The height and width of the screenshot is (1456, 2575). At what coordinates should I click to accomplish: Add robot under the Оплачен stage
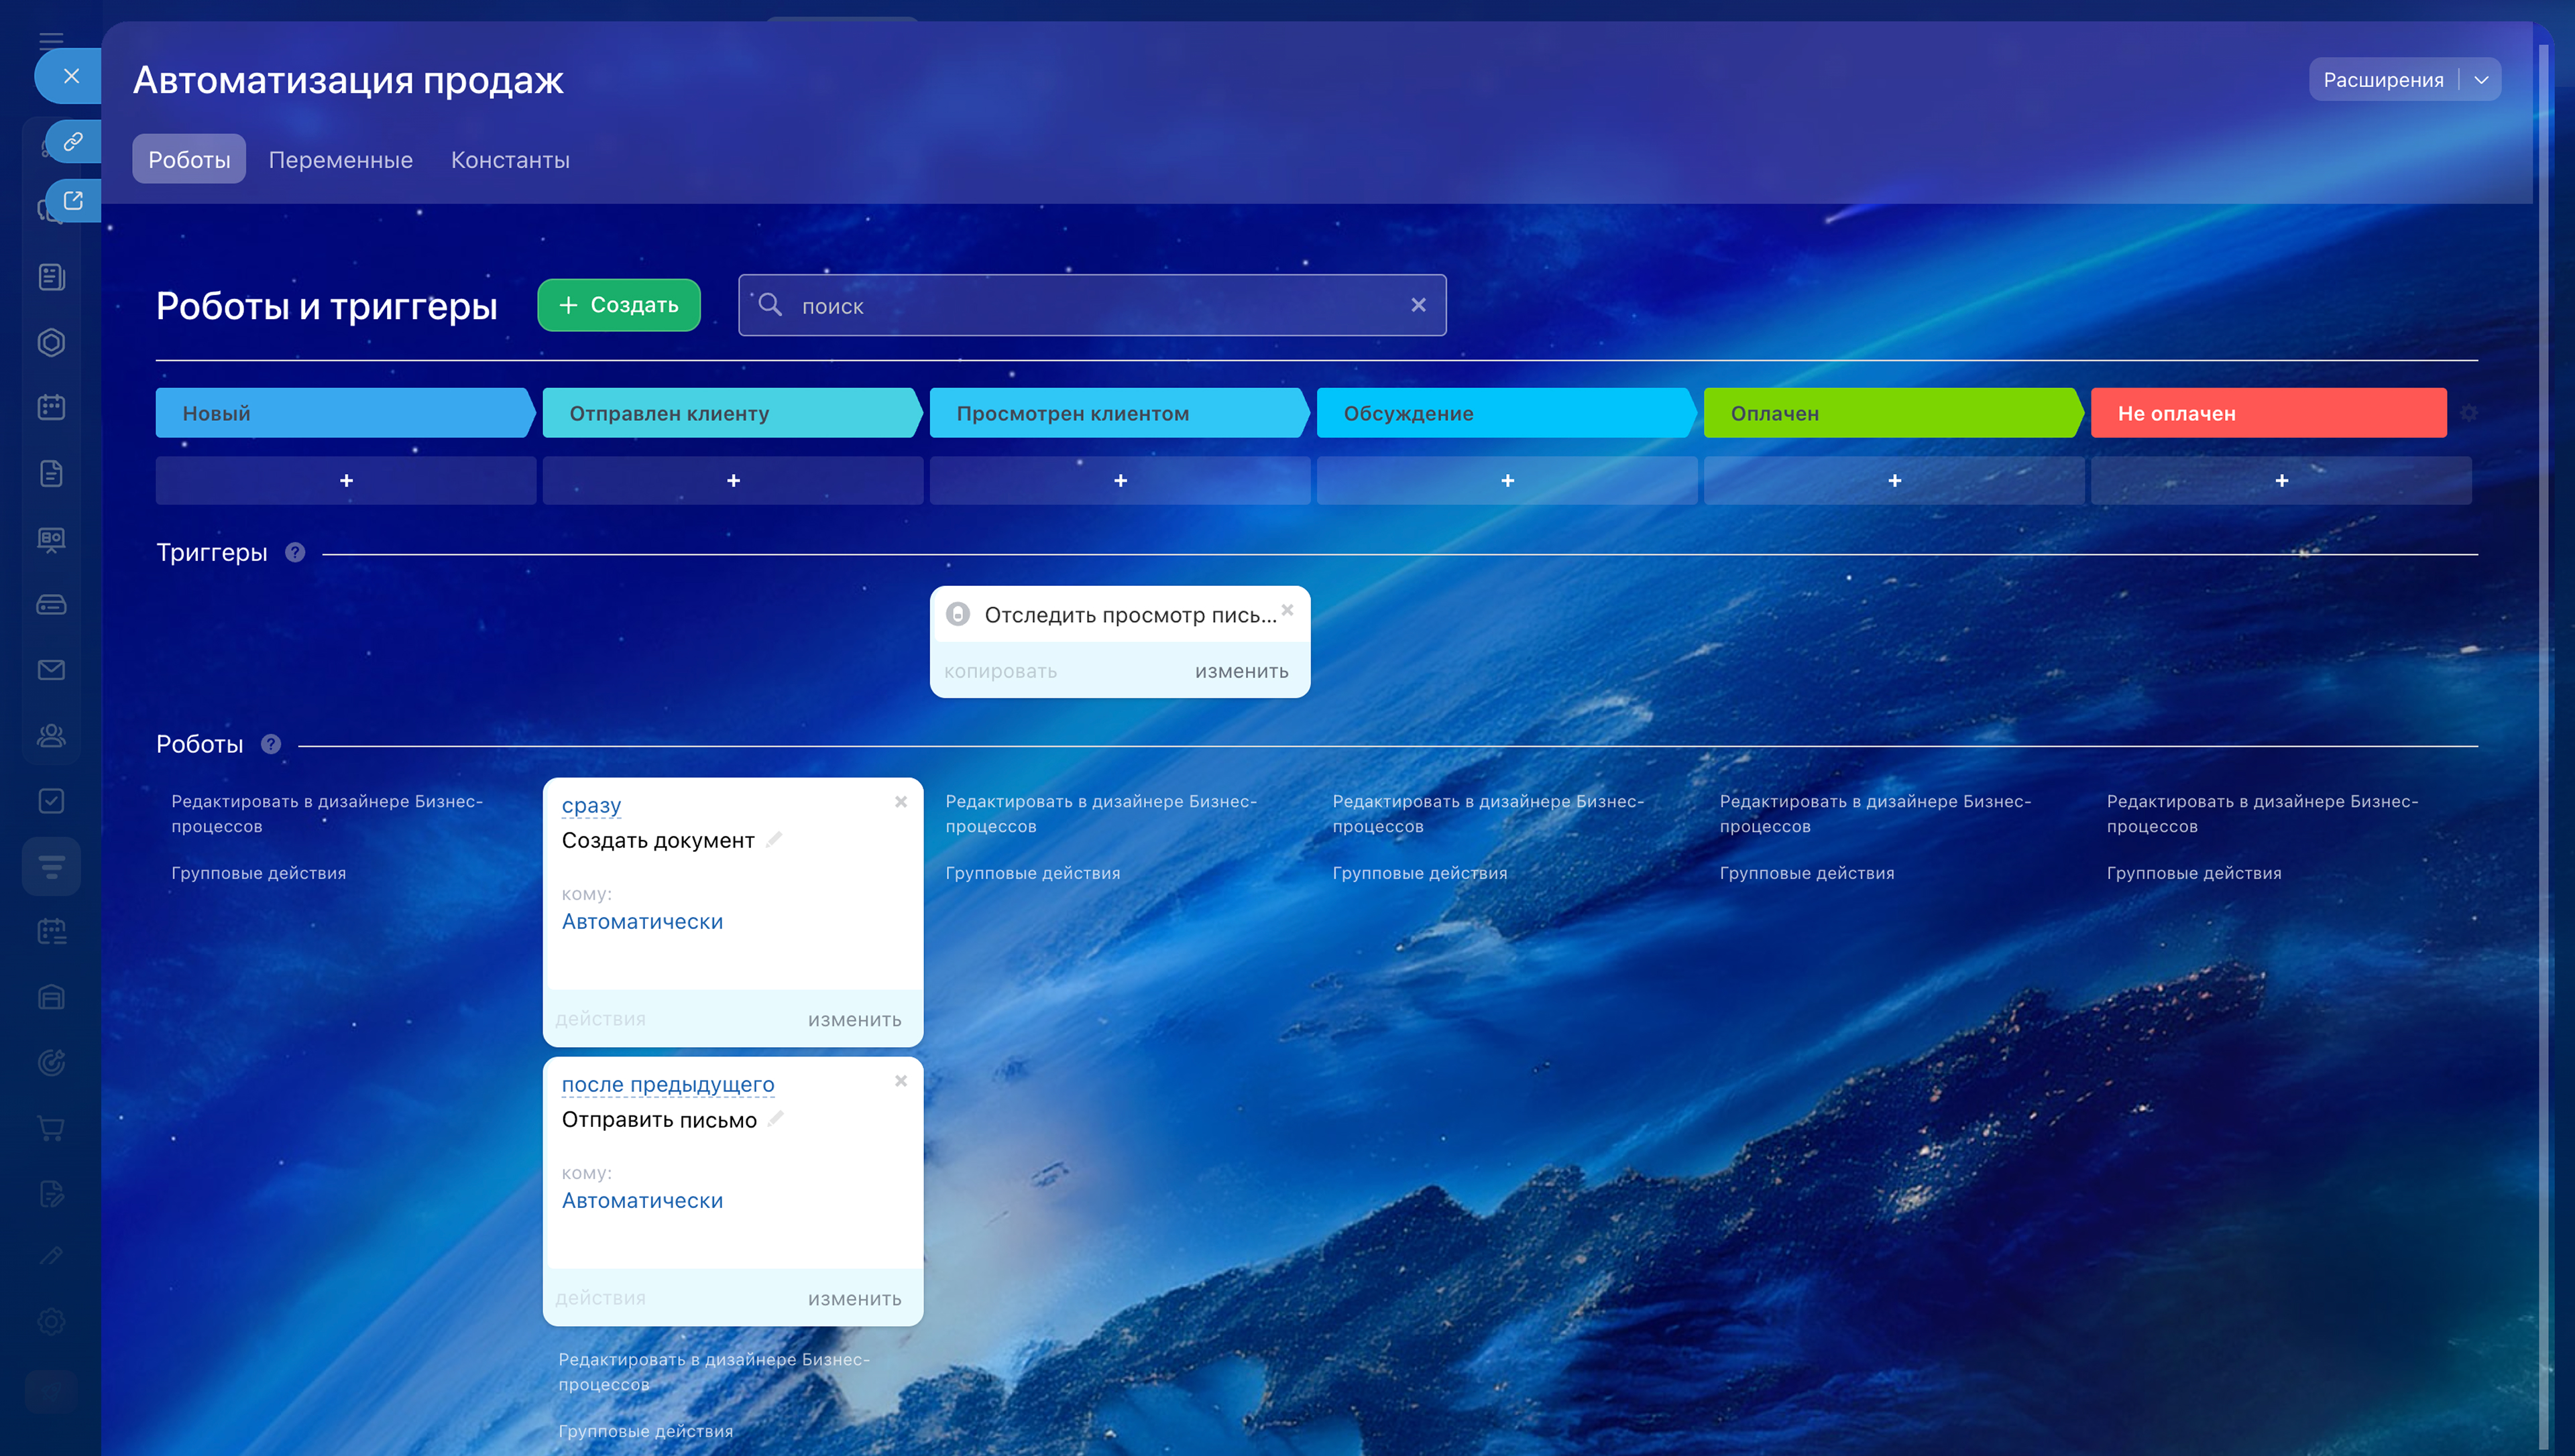[1894, 481]
